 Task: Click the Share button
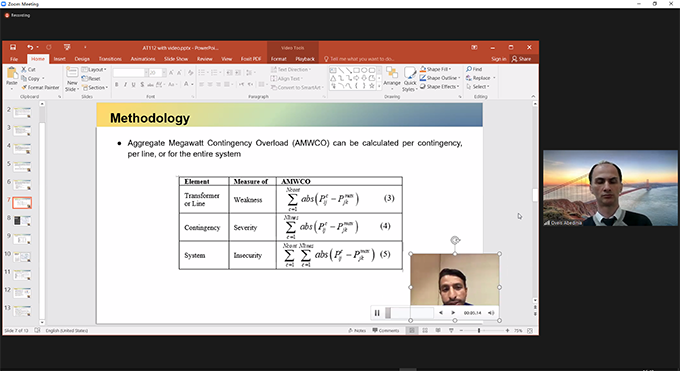coord(521,59)
